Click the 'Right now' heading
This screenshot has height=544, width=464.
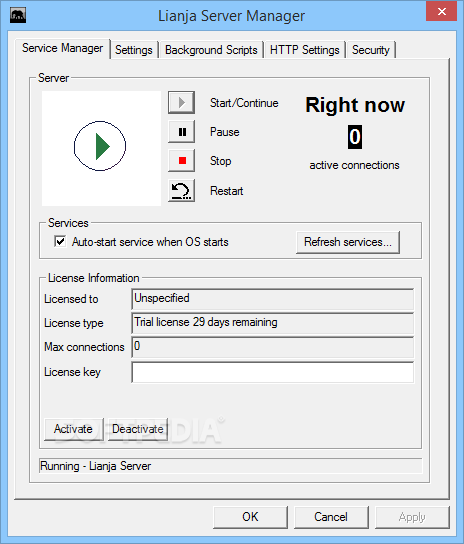[x=355, y=105]
